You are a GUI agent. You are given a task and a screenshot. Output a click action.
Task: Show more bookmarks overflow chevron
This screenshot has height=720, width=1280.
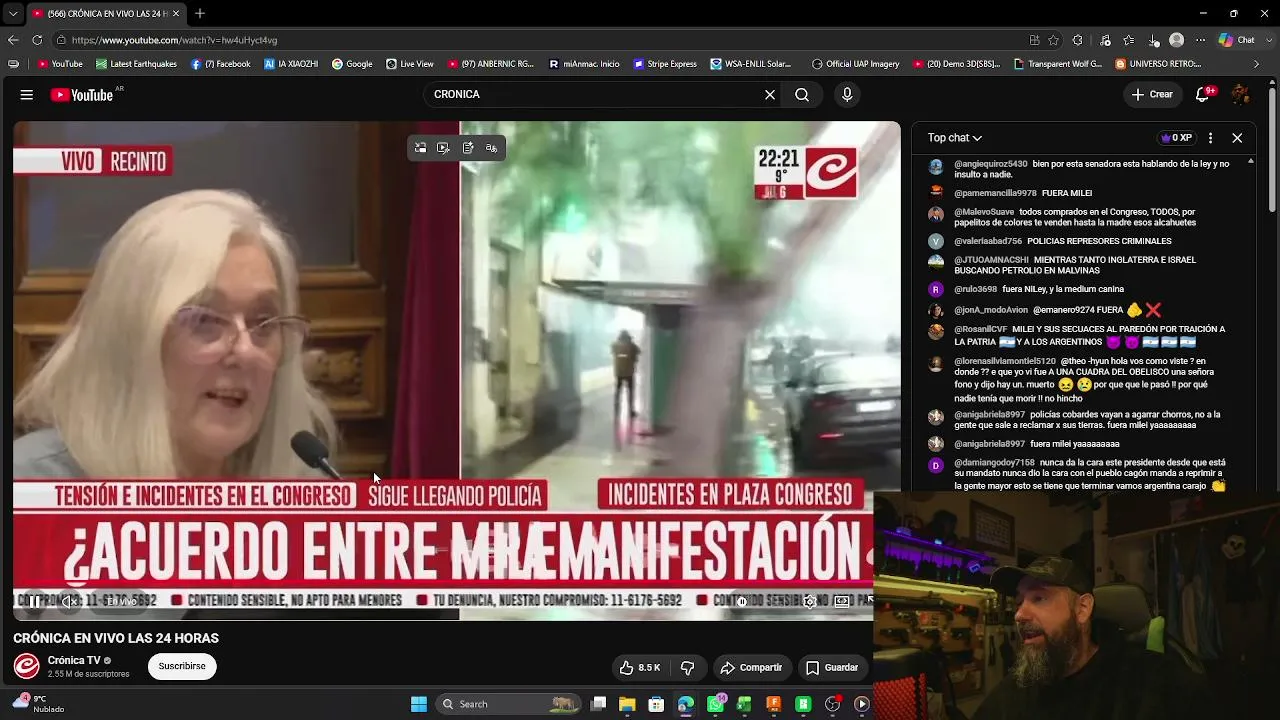point(1257,64)
